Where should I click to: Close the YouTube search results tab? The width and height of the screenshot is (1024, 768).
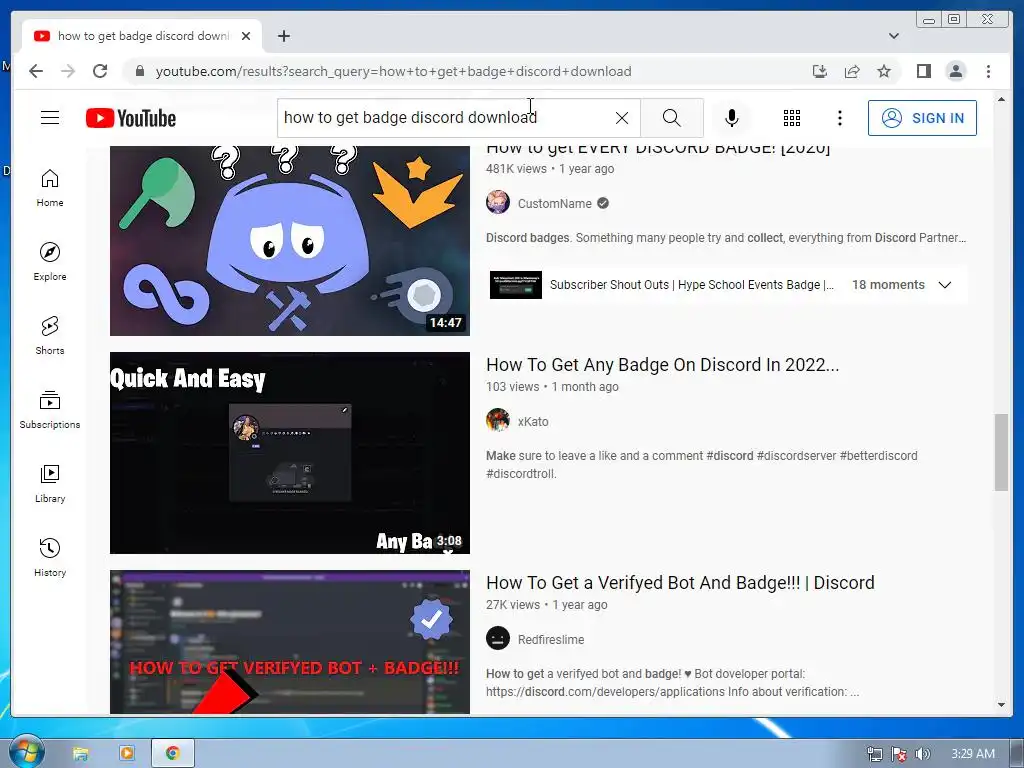(246, 36)
